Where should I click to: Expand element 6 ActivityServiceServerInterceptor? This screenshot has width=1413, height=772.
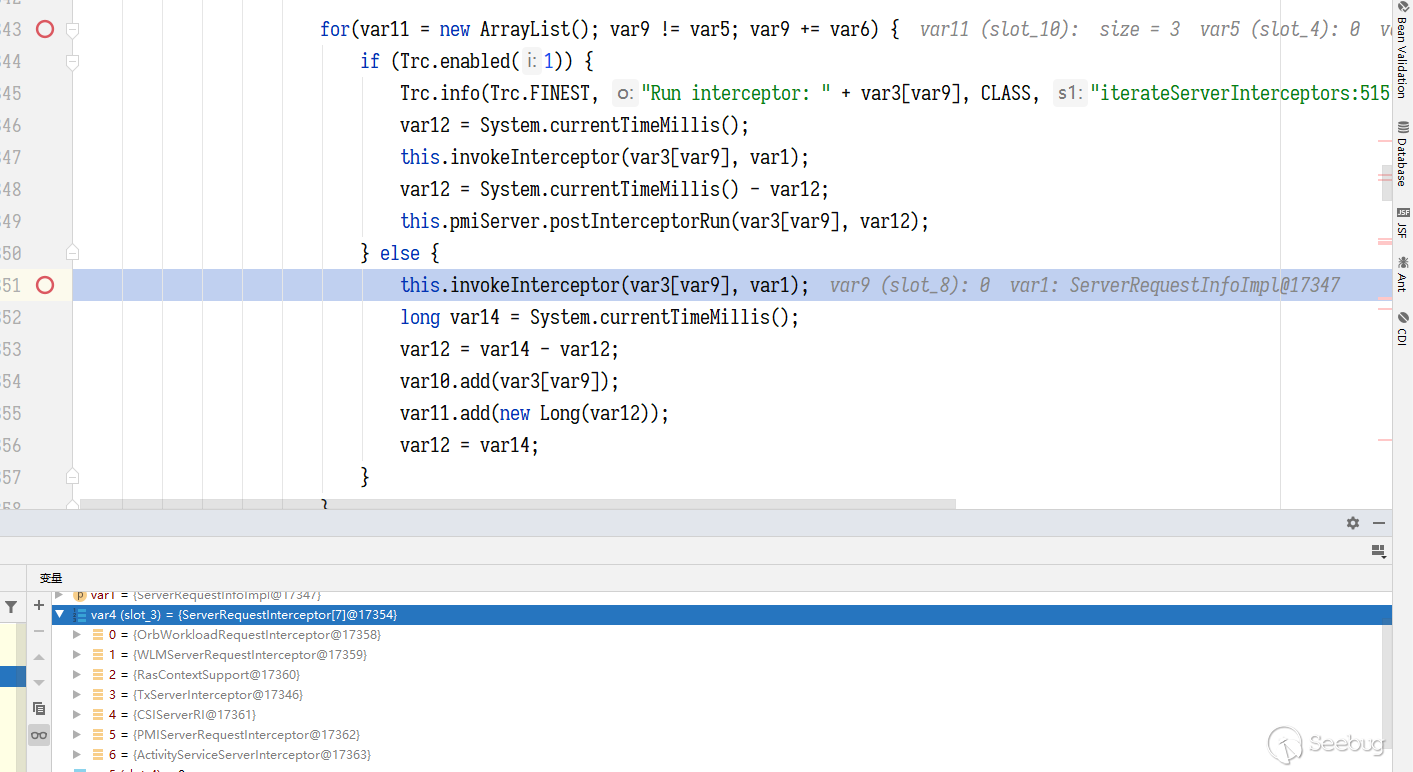click(77, 755)
